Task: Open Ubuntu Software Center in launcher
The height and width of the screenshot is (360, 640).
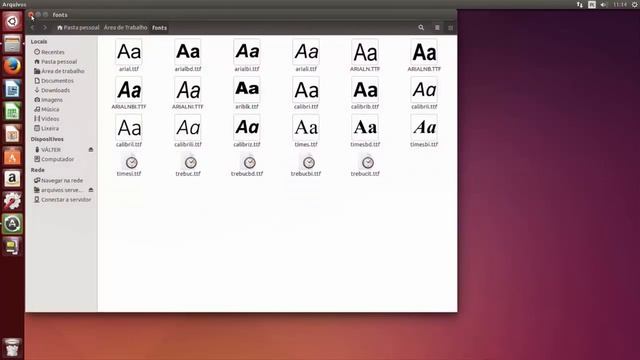Action: pyautogui.click(x=12, y=156)
